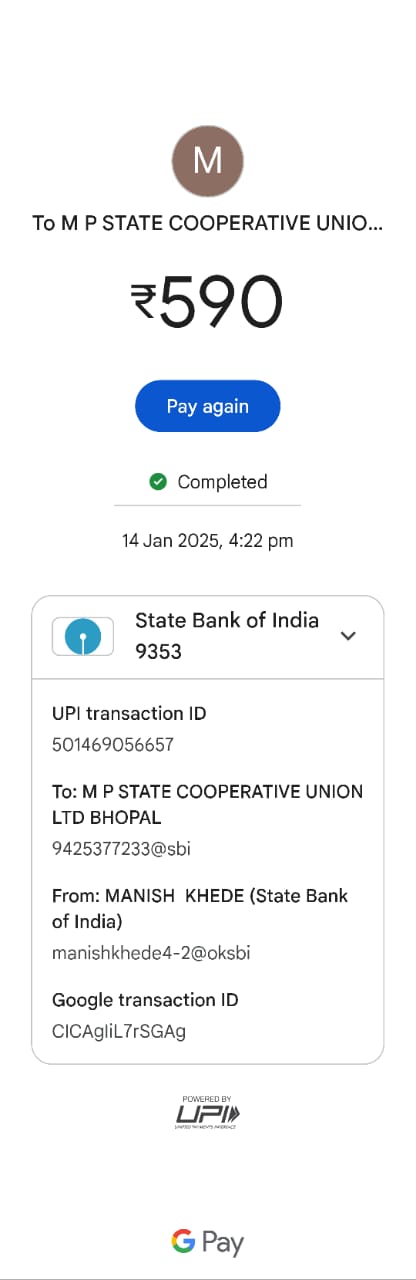Collapse bank details with the chevron arrow
416x1280 pixels.
pos(348,636)
